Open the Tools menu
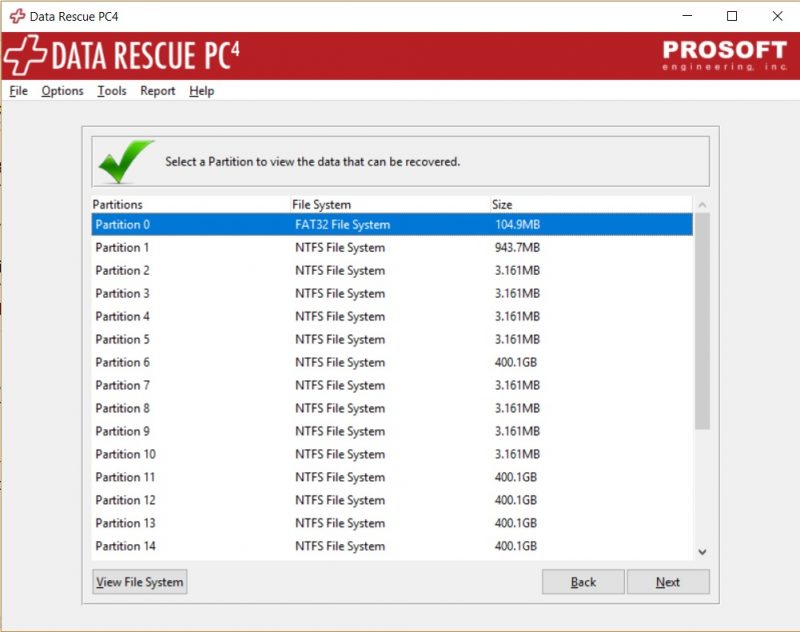Image resolution: width=800 pixels, height=632 pixels. [112, 91]
